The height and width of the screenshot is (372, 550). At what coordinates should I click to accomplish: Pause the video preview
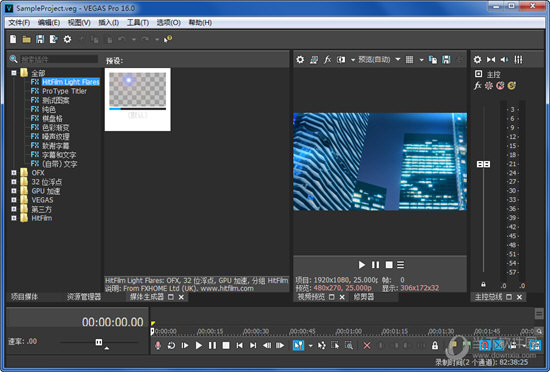[x=375, y=265]
